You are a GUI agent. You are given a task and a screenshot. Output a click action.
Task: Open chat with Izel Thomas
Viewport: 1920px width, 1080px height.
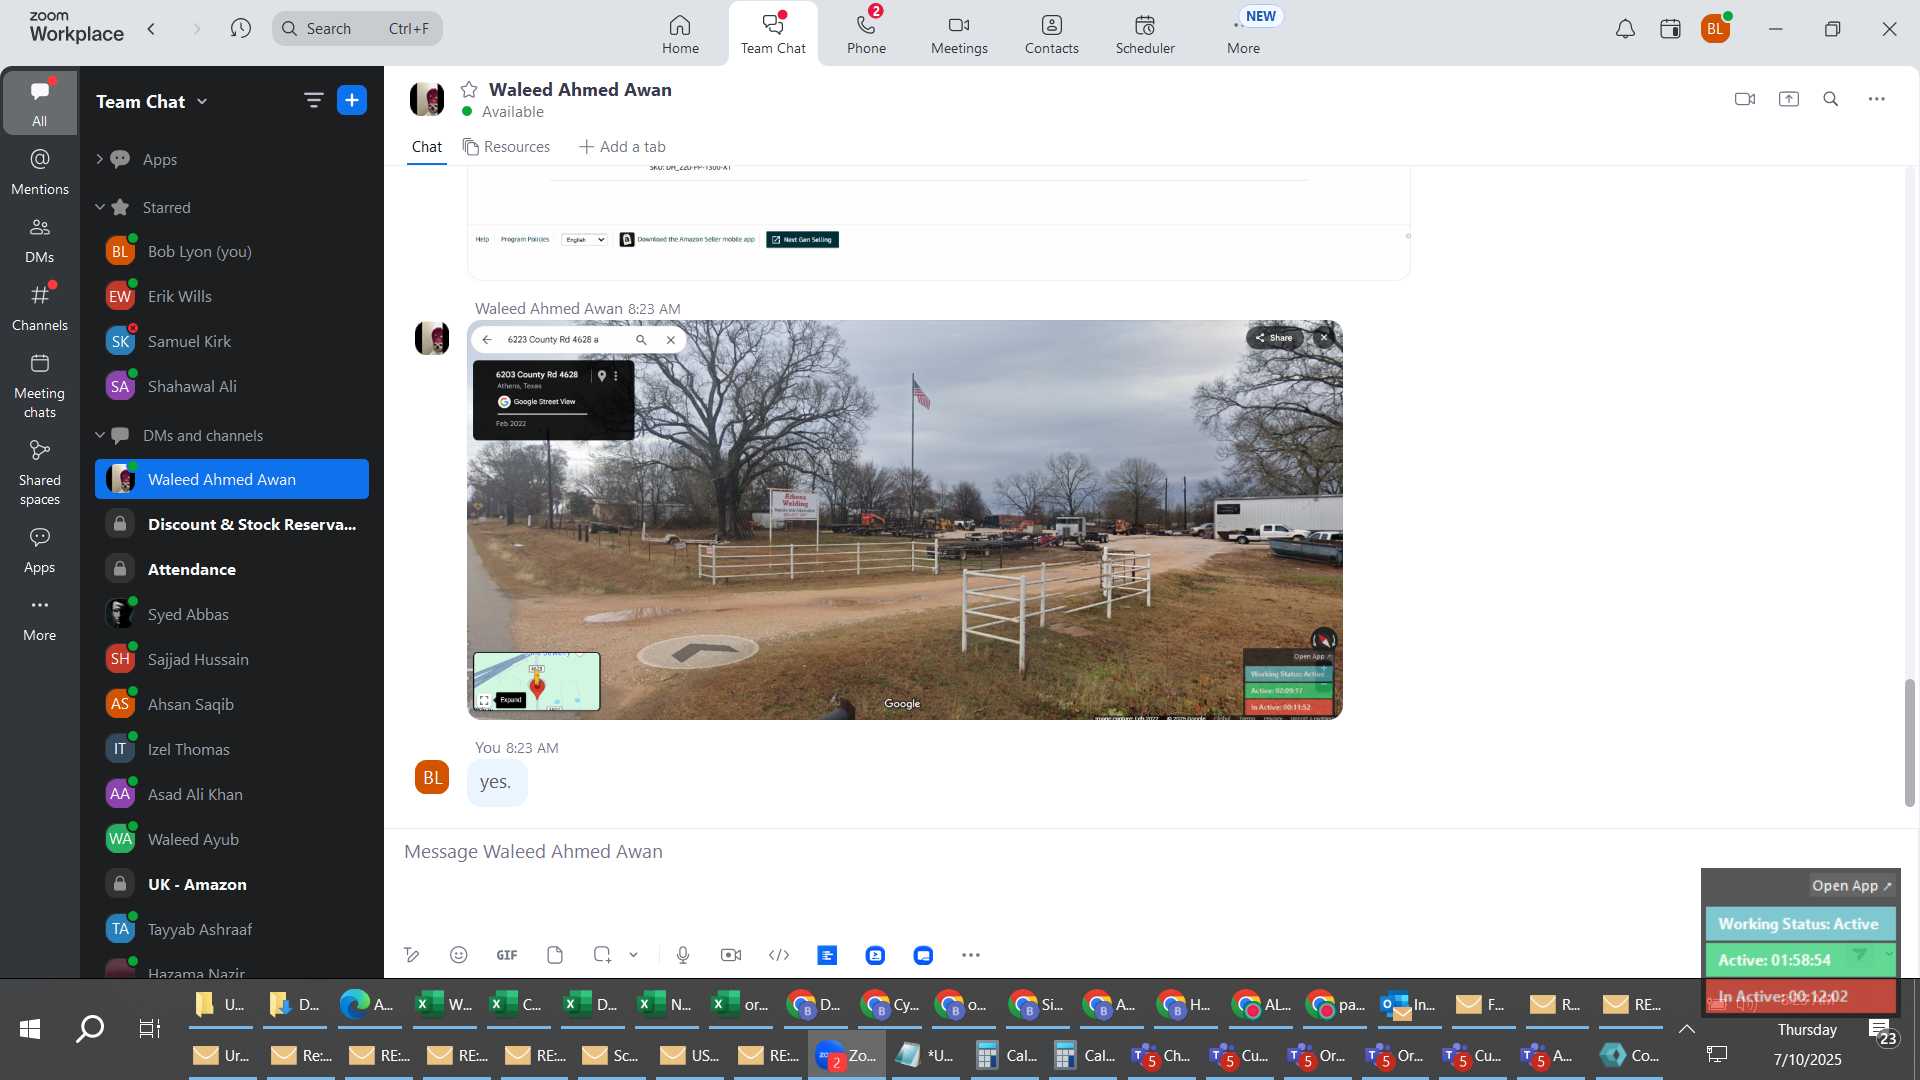[232, 749]
